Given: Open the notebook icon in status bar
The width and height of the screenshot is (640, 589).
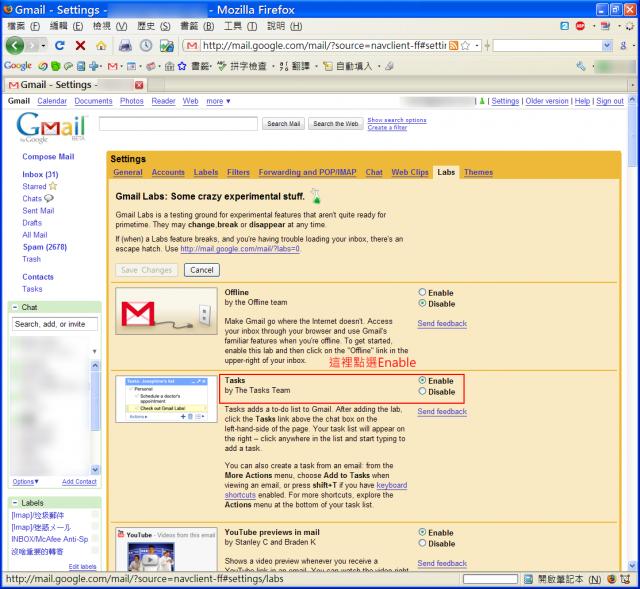Looking at the screenshot, I should point(528,579).
